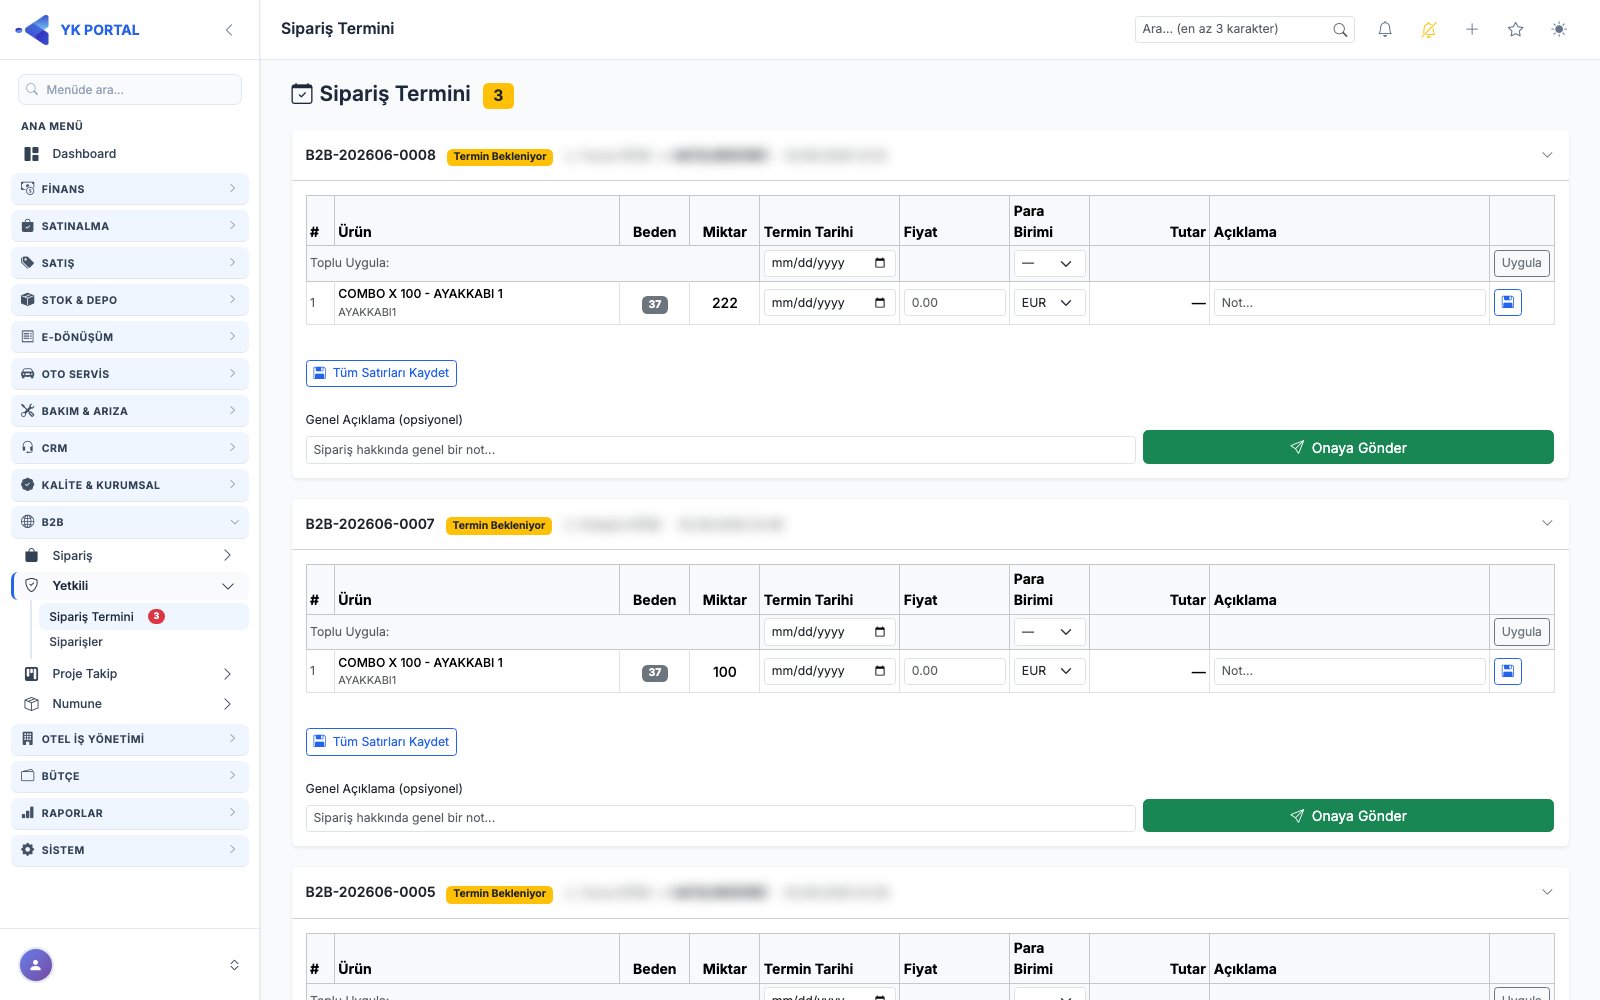
Task: Click Termin Bekleniyor badge on order B2B-202606-0008
Action: tap(500, 156)
